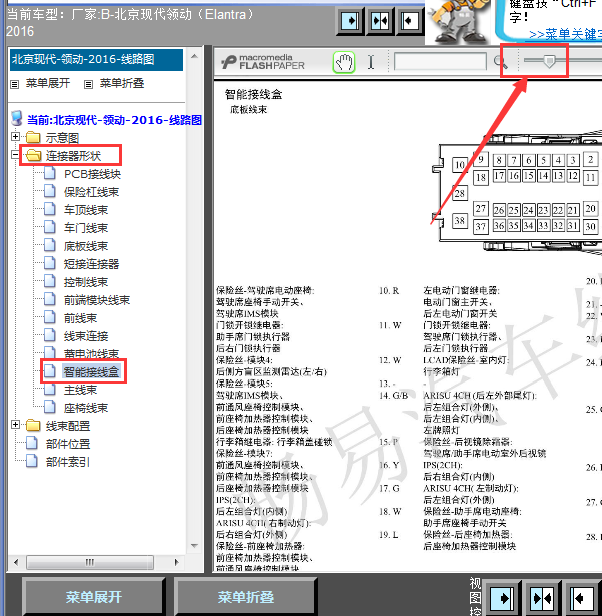Select the FlashPaper hand pan tool
602x616 pixels.
point(344,62)
